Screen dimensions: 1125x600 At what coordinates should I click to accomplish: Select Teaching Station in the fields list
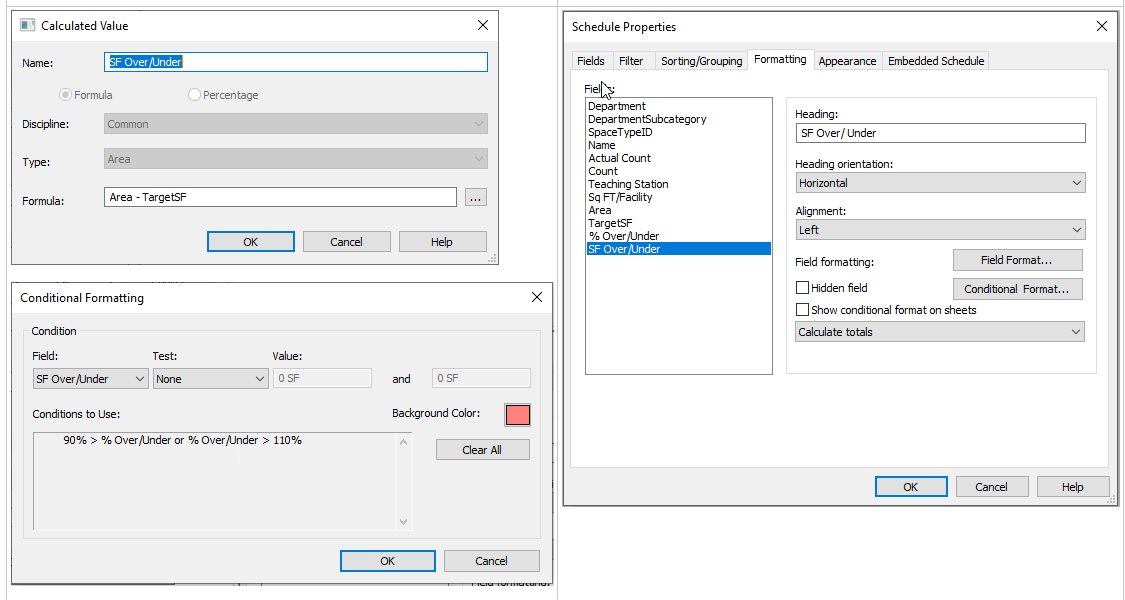pyautogui.click(x=628, y=184)
